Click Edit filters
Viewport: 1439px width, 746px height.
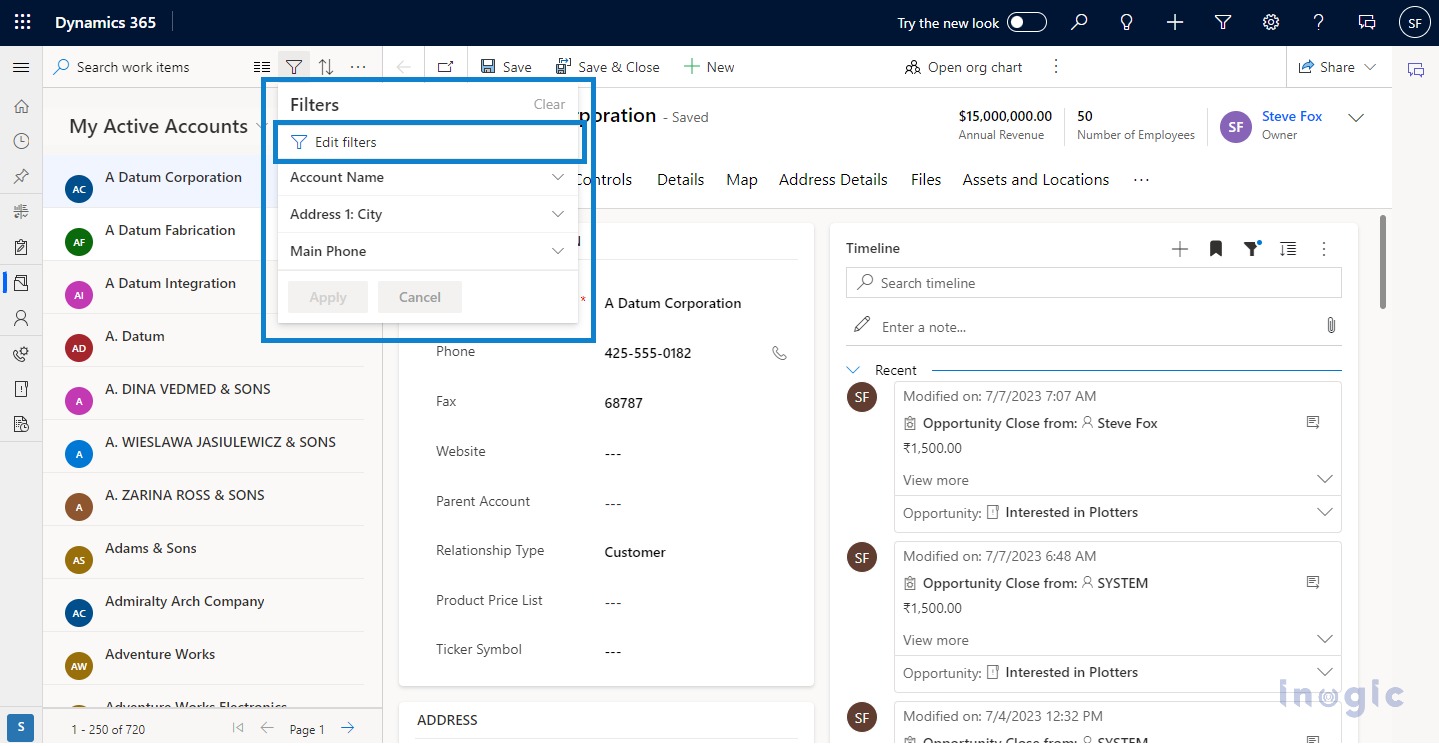(428, 142)
